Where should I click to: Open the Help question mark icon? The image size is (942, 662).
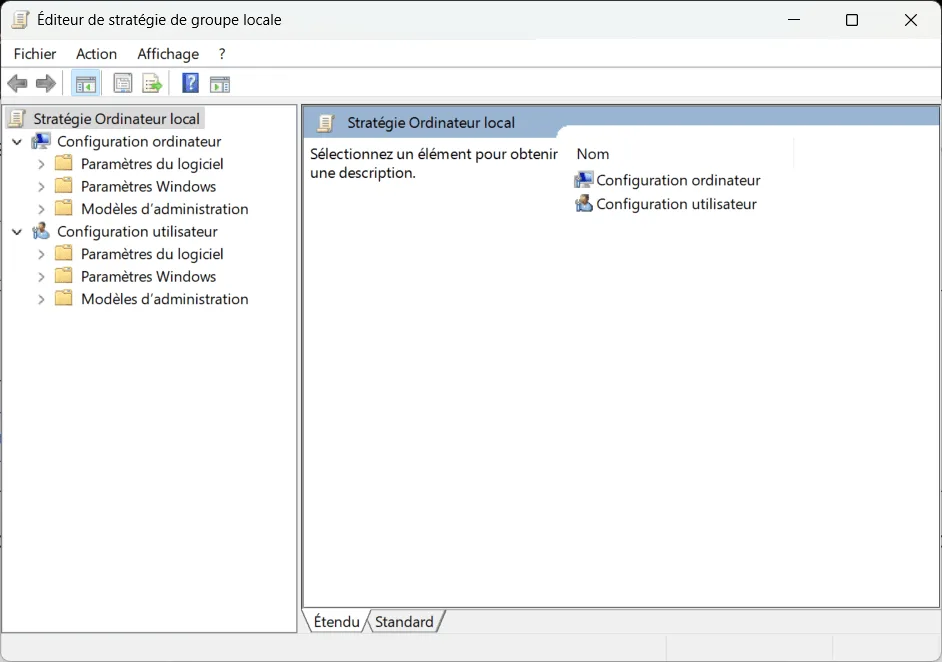pyautogui.click(x=190, y=83)
